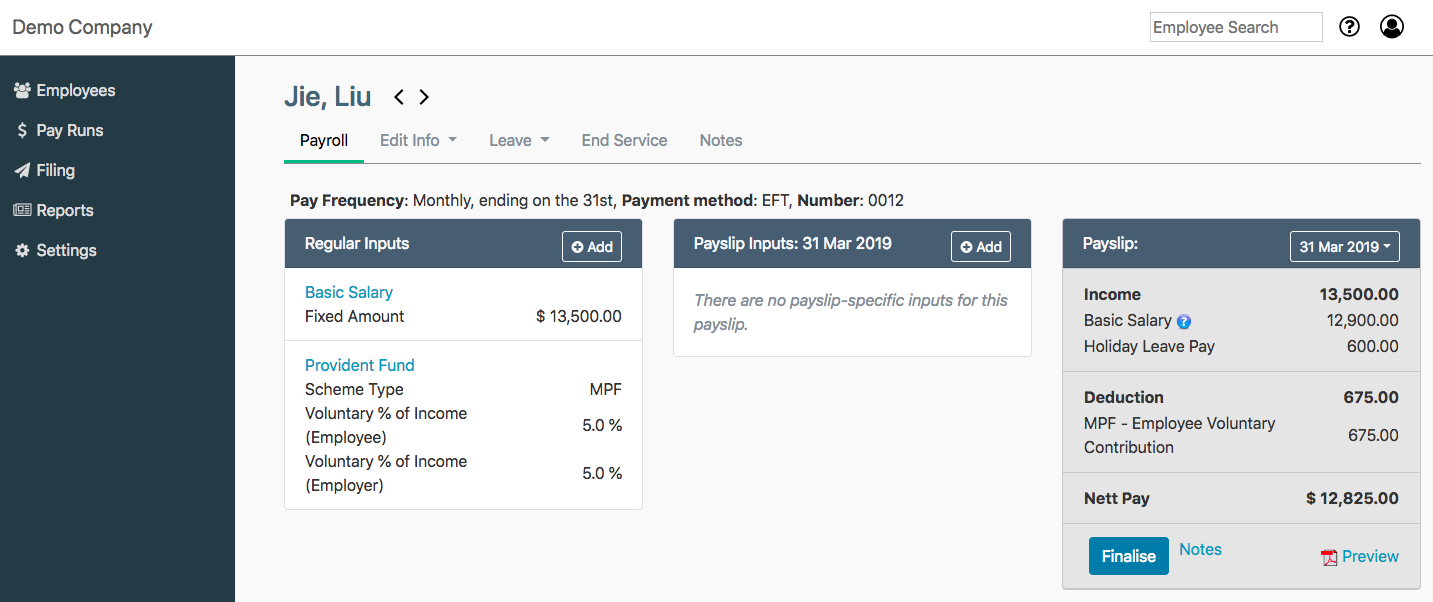
Task: Expand the Edit Info dropdown
Action: (x=418, y=140)
